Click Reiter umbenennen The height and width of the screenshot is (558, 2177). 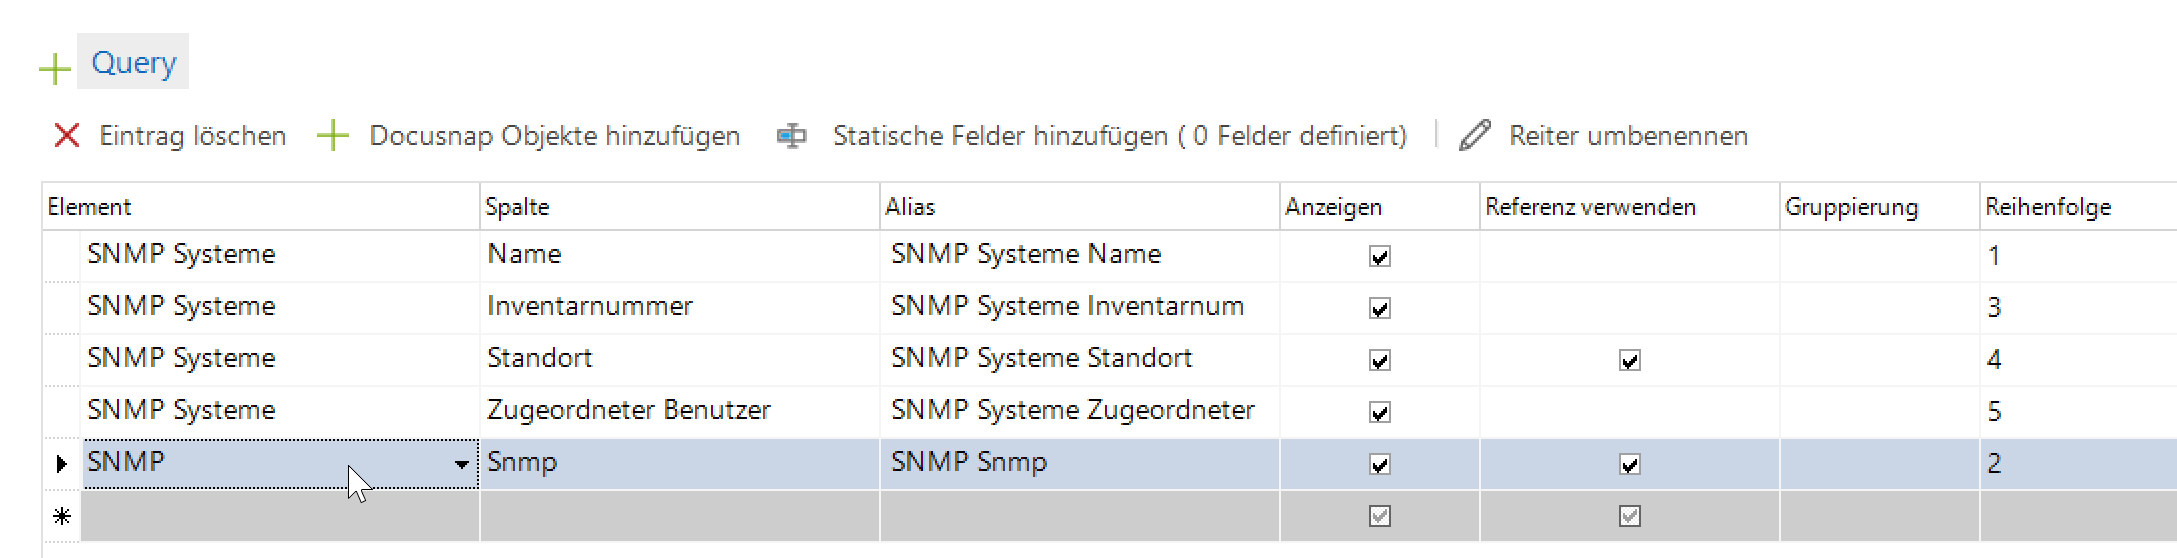(x=1628, y=135)
